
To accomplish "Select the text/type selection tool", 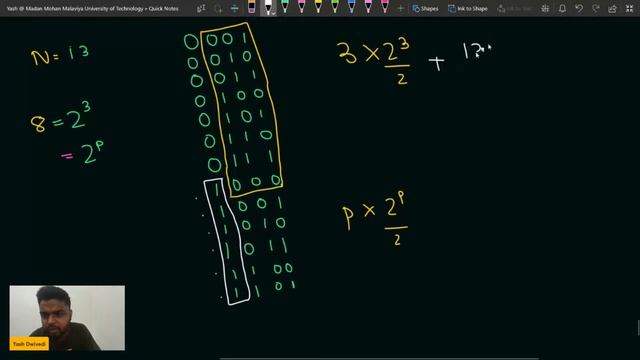I will 201,9.
